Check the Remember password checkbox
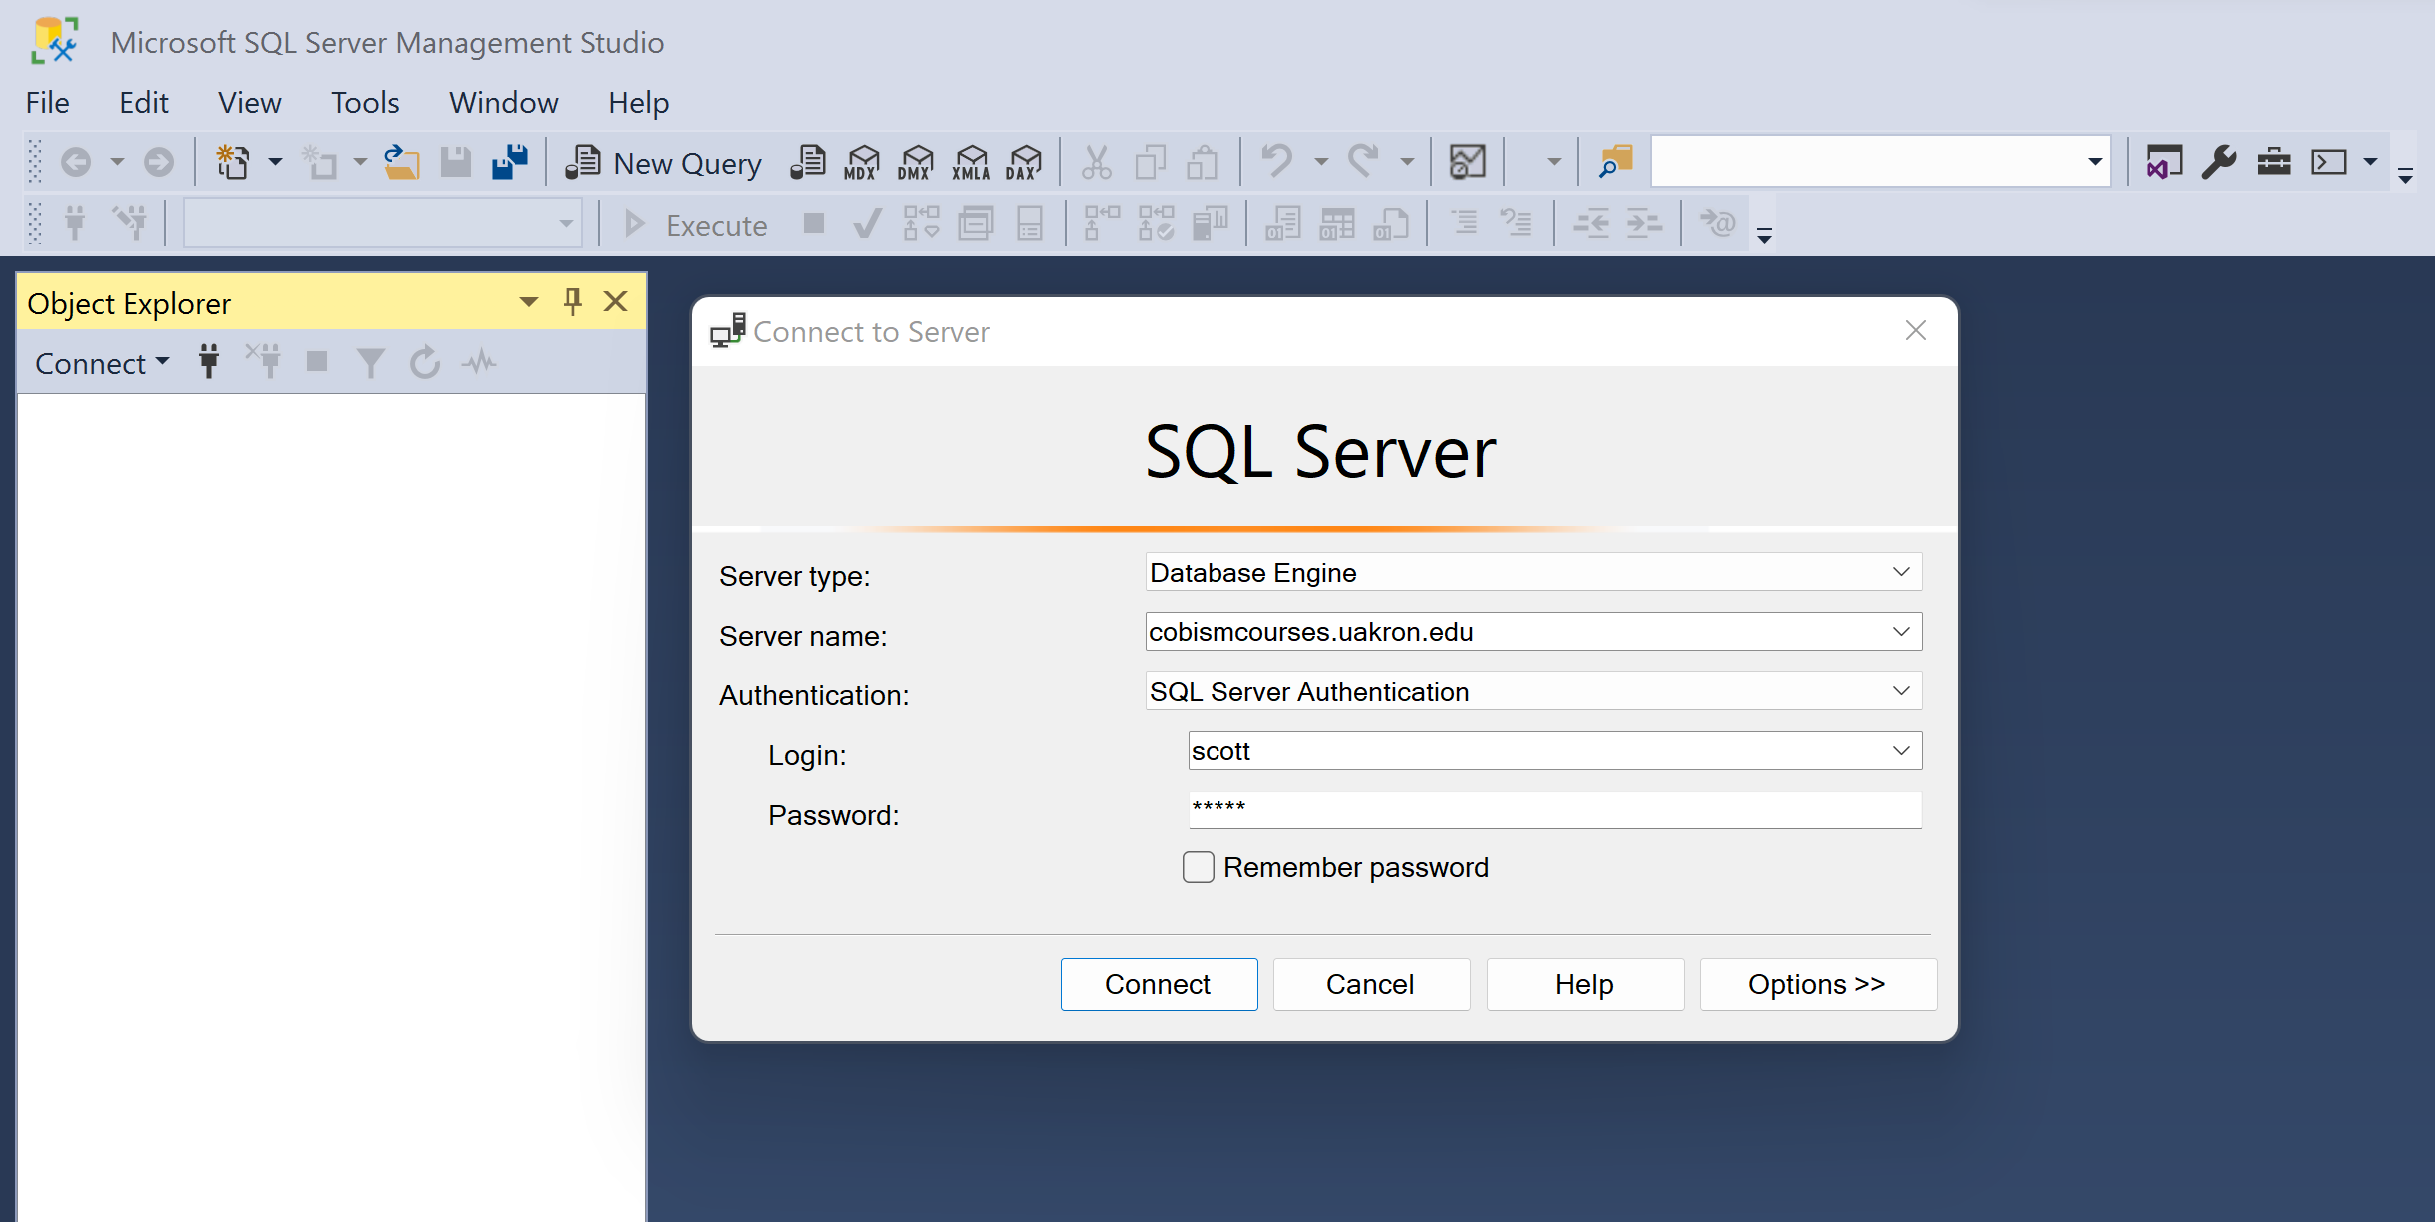2435x1222 pixels. [x=1198, y=867]
